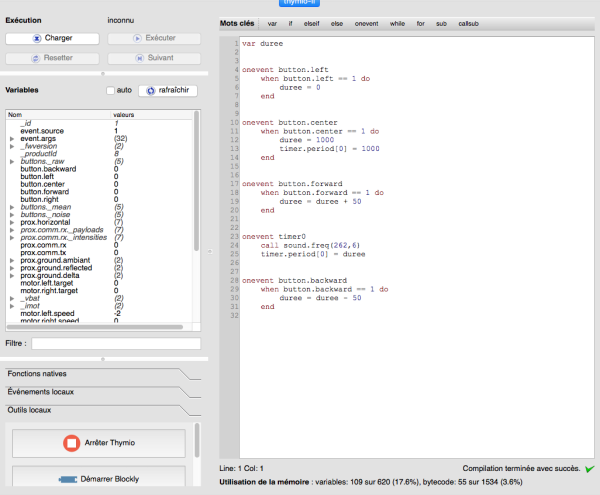The width and height of the screenshot is (600, 495).
Task: Insert the onevent keyword
Action: coord(366,24)
